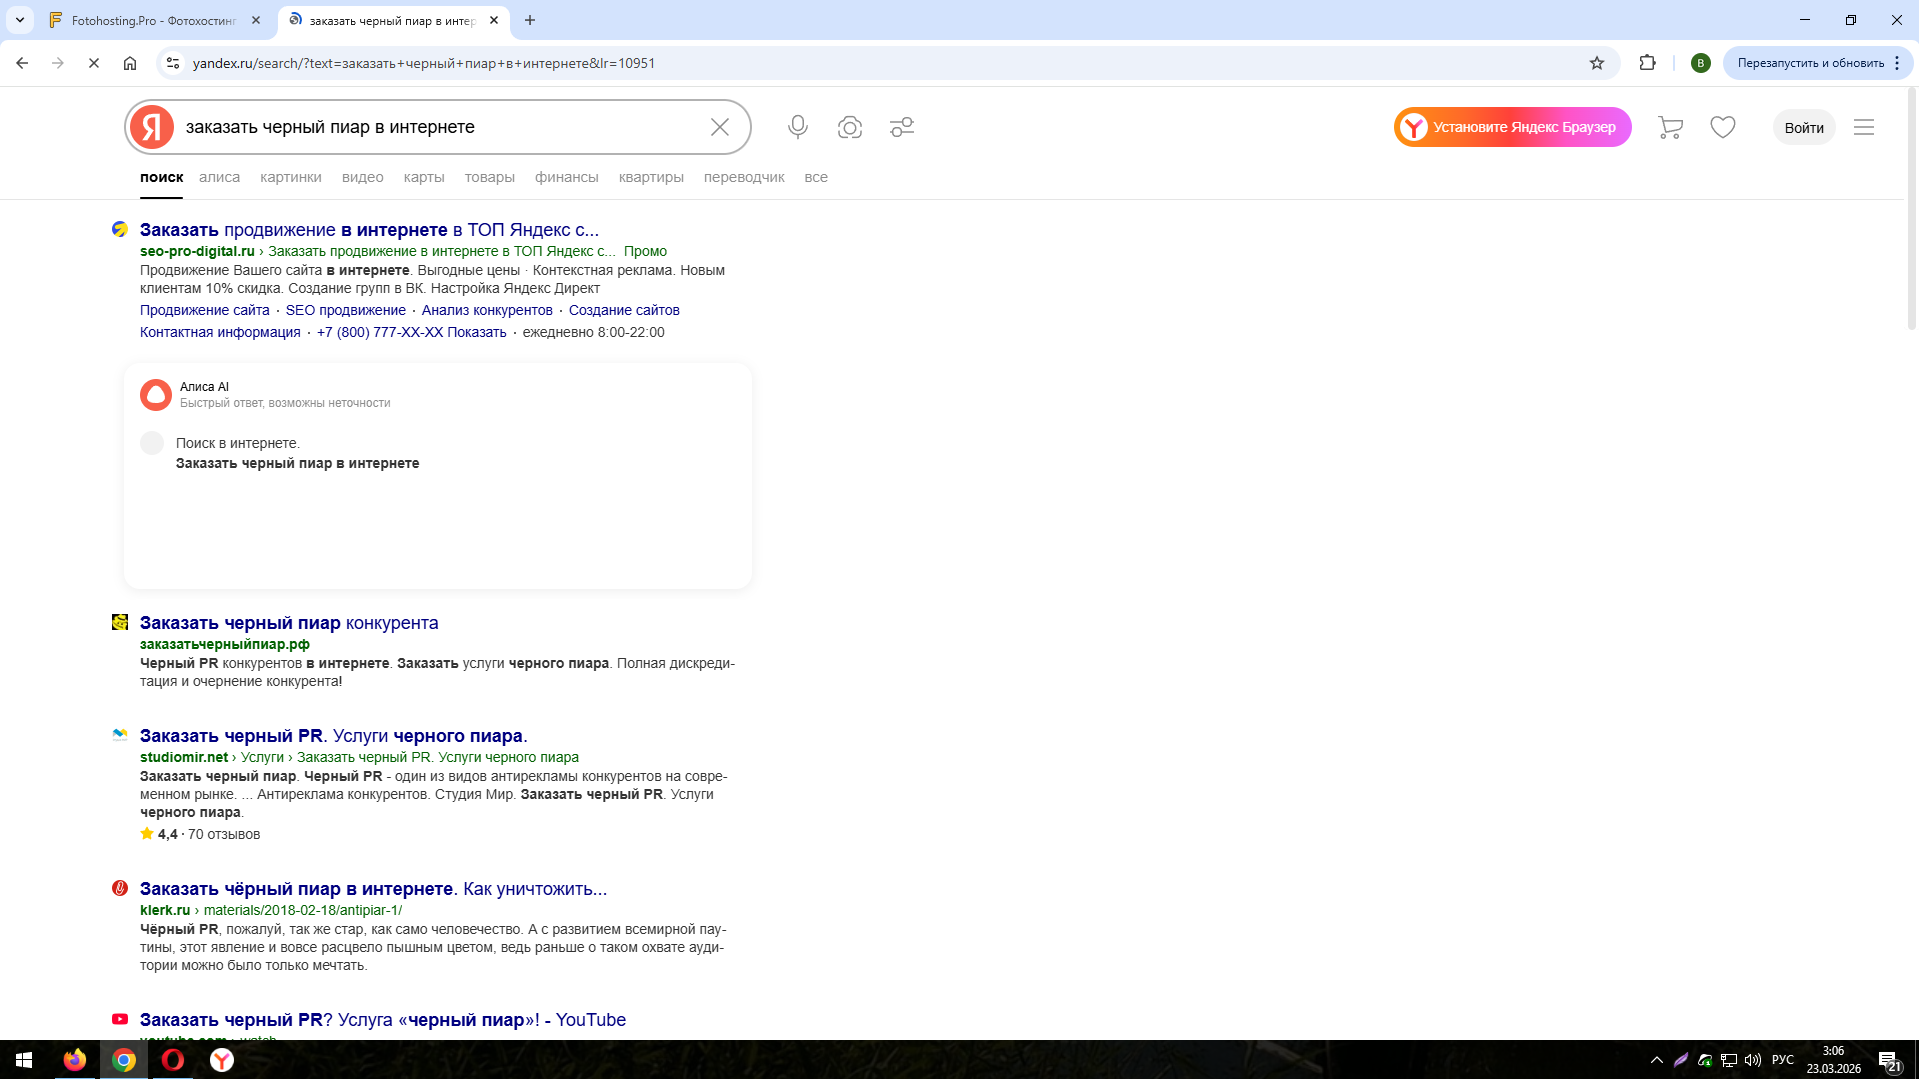Reveal phone number +7 (800) 777-XX-XX

coord(412,332)
